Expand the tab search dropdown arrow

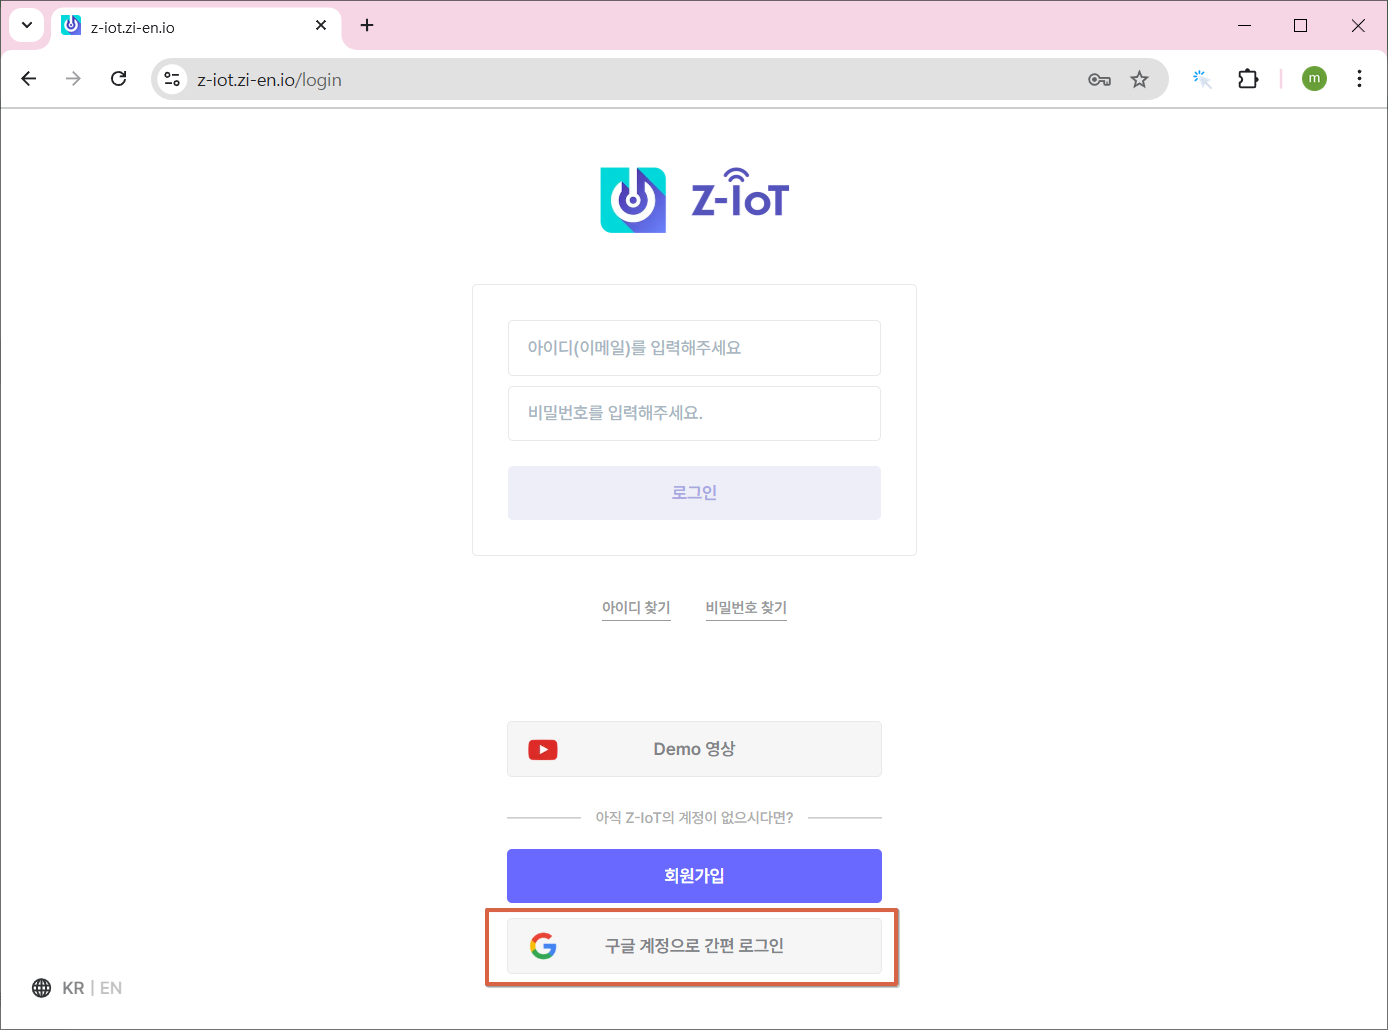pos(27,25)
